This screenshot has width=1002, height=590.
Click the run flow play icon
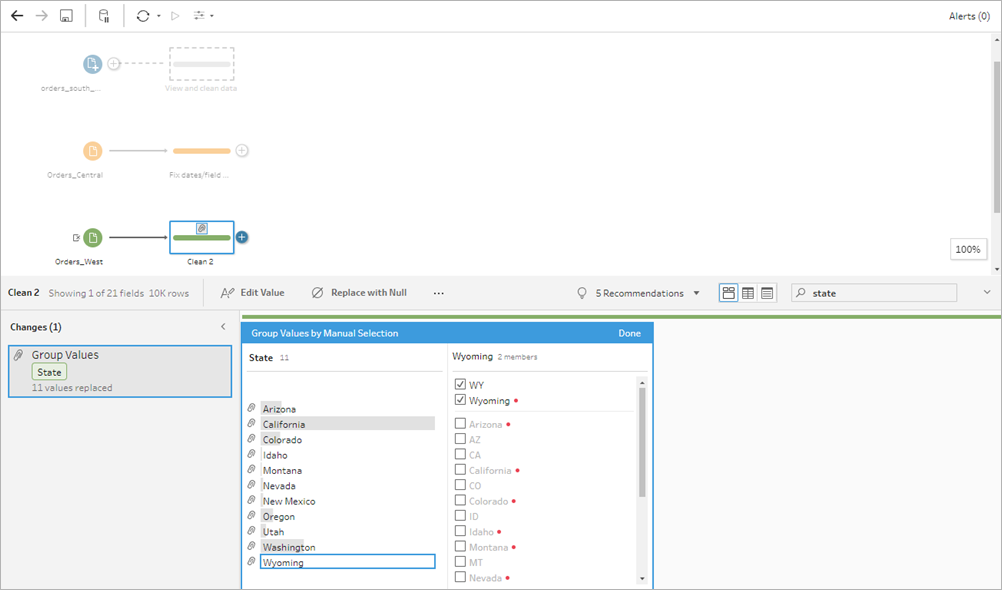coord(175,15)
